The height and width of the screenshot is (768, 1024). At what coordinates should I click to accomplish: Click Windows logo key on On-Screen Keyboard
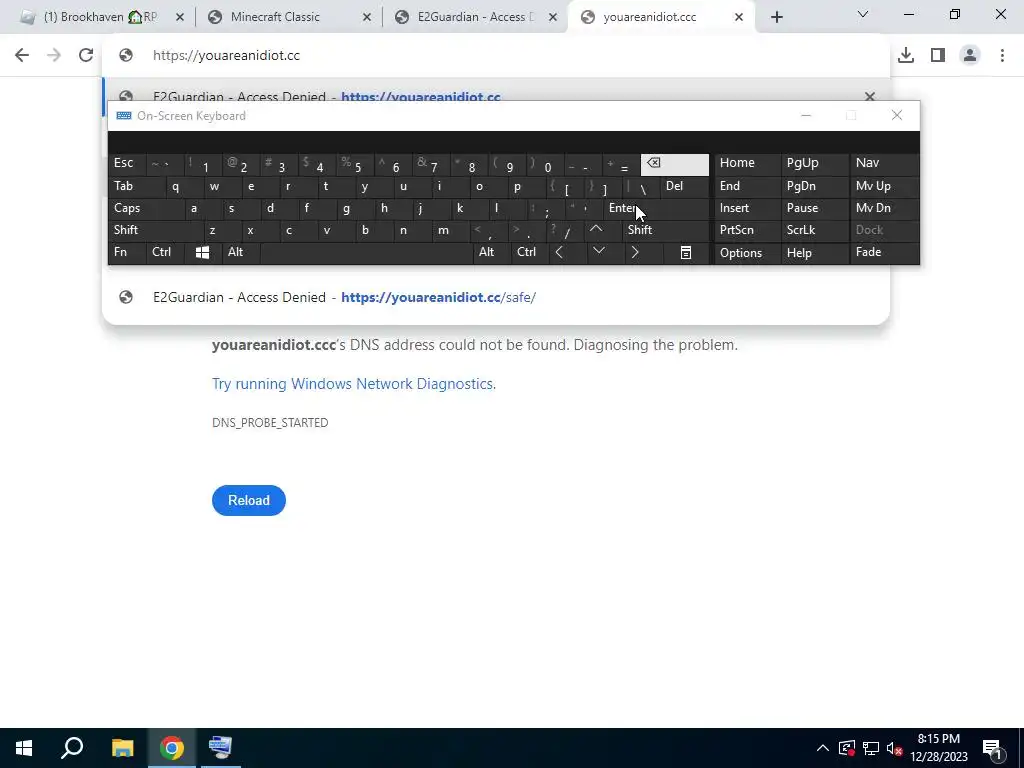coord(202,252)
